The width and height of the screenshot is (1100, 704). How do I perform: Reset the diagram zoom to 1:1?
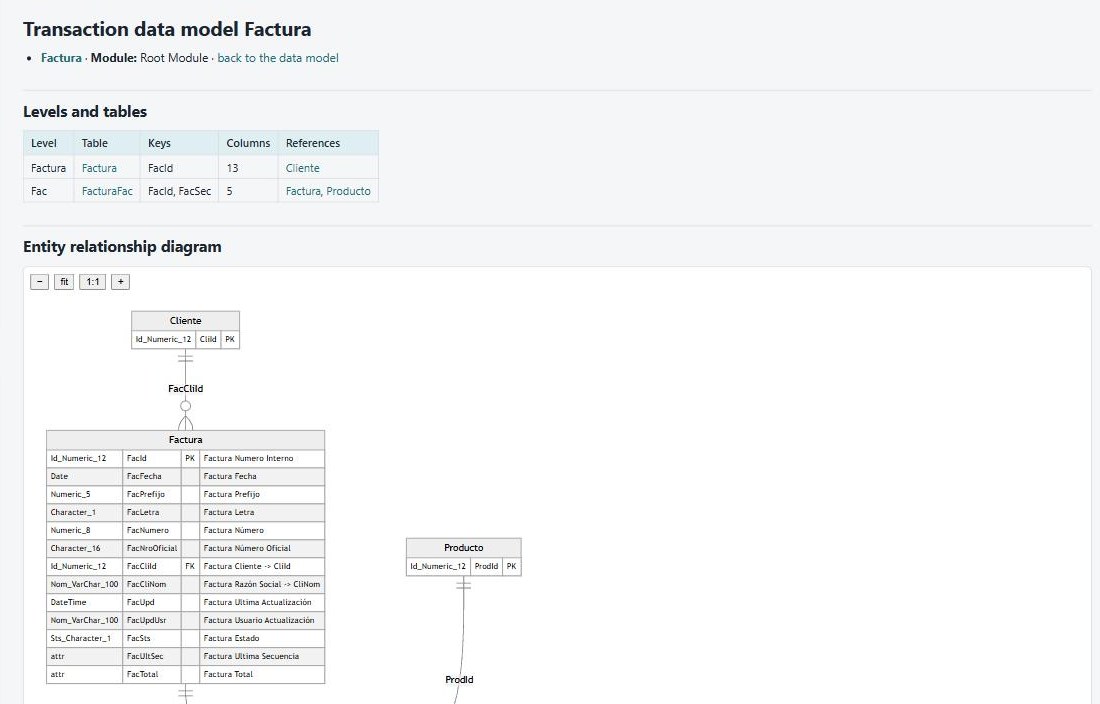93,282
